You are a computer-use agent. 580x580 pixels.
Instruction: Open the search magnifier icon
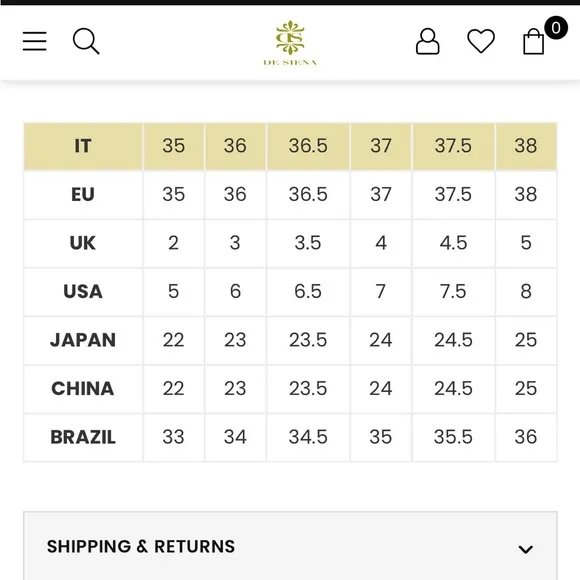[86, 41]
